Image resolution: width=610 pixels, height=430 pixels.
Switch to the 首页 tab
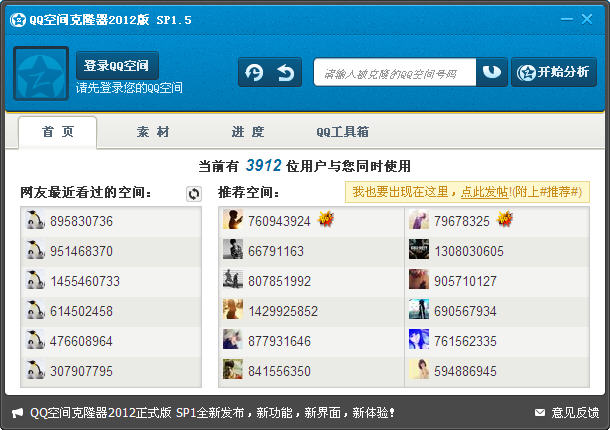tap(58, 132)
